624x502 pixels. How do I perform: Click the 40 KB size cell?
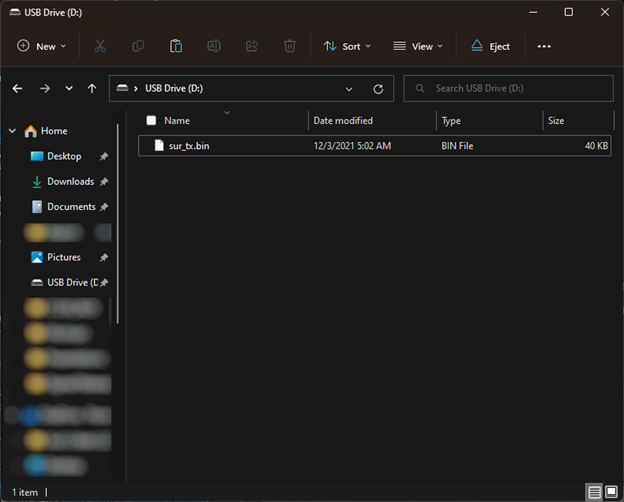tap(596, 146)
